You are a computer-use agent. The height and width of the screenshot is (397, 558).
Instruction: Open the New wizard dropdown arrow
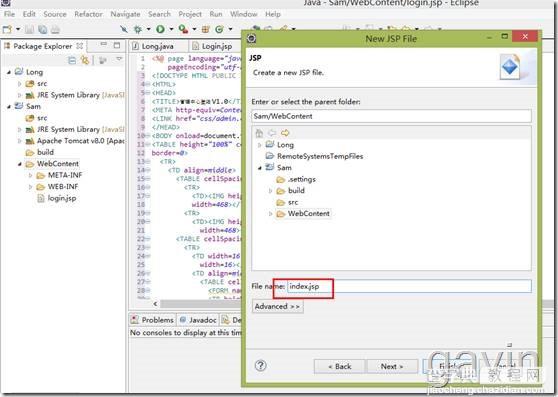[x=18, y=30]
